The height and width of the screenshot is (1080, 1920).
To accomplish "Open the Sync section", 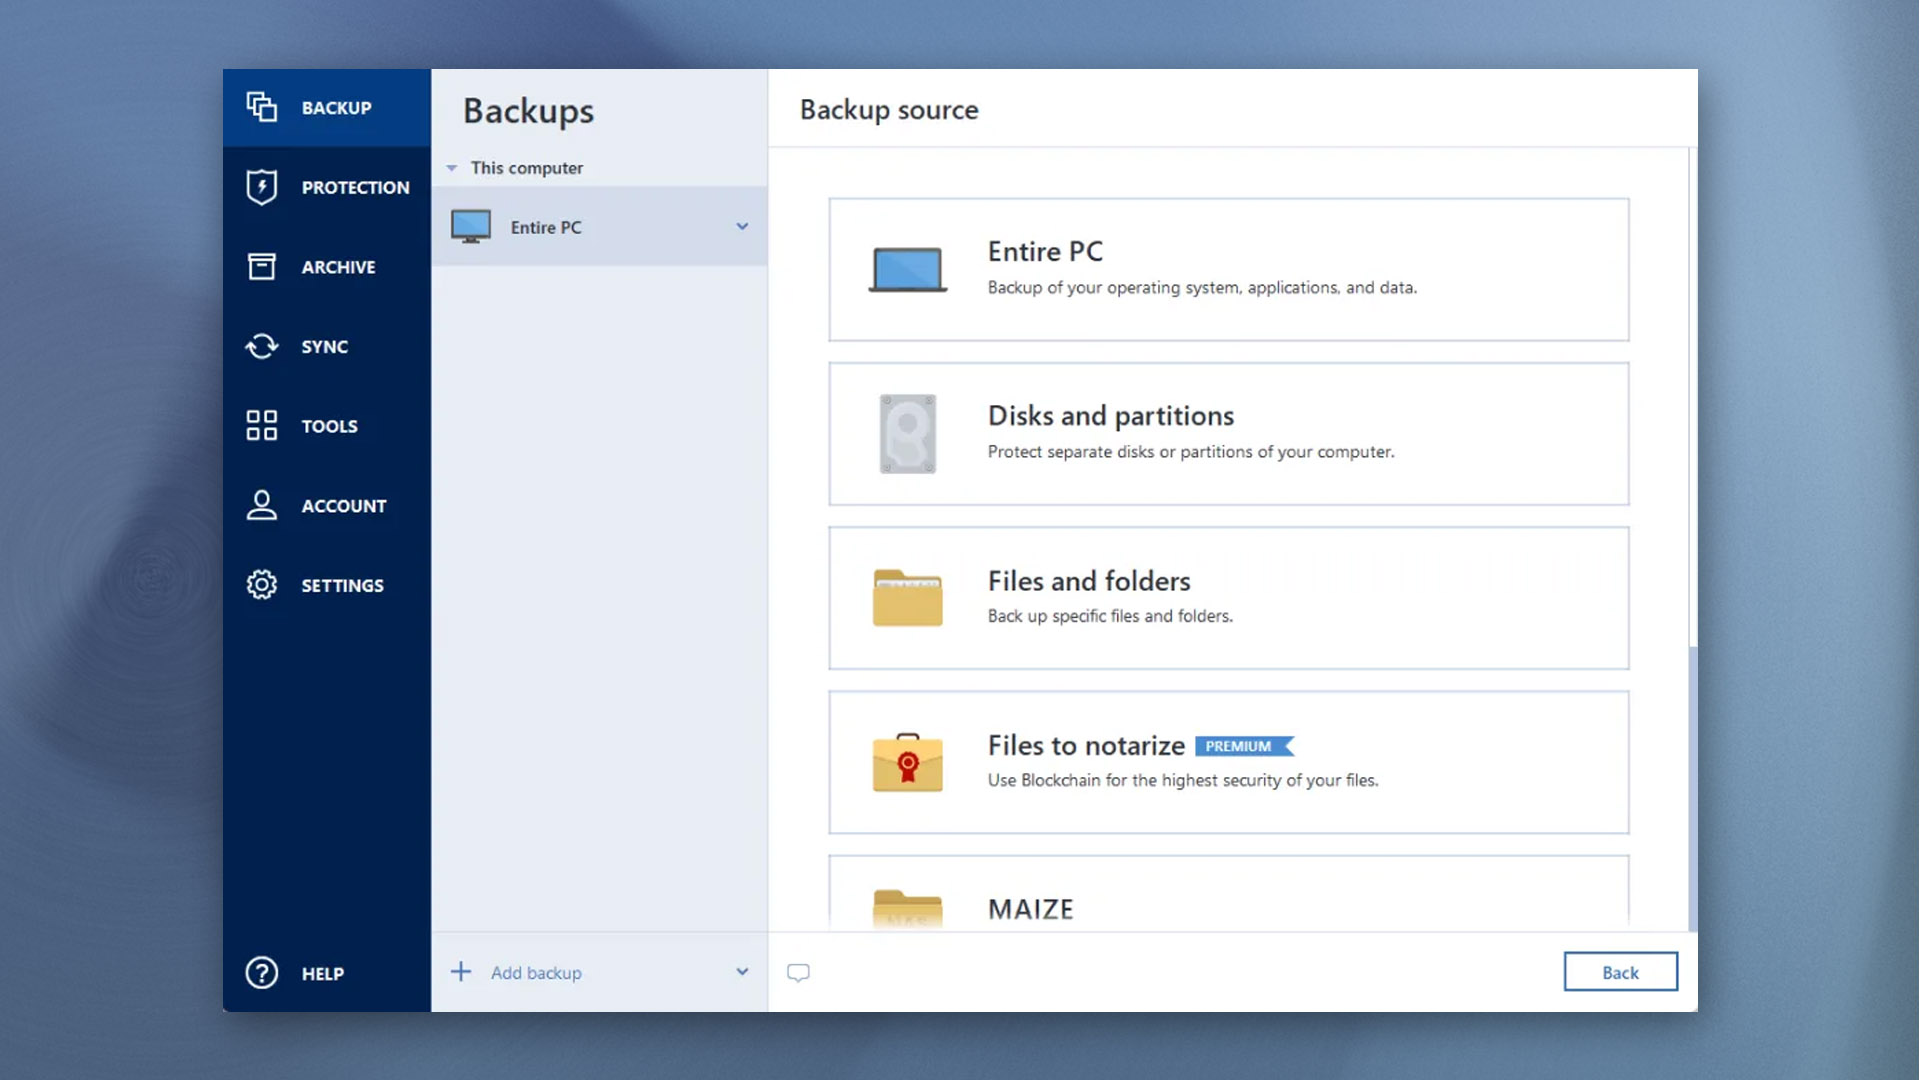I will (324, 345).
